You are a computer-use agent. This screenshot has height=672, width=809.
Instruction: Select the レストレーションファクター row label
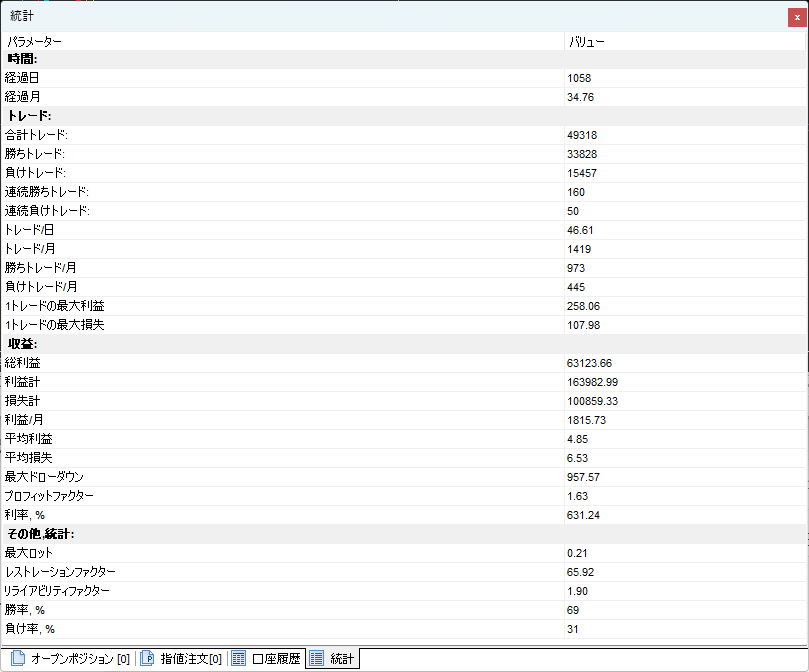(60, 572)
